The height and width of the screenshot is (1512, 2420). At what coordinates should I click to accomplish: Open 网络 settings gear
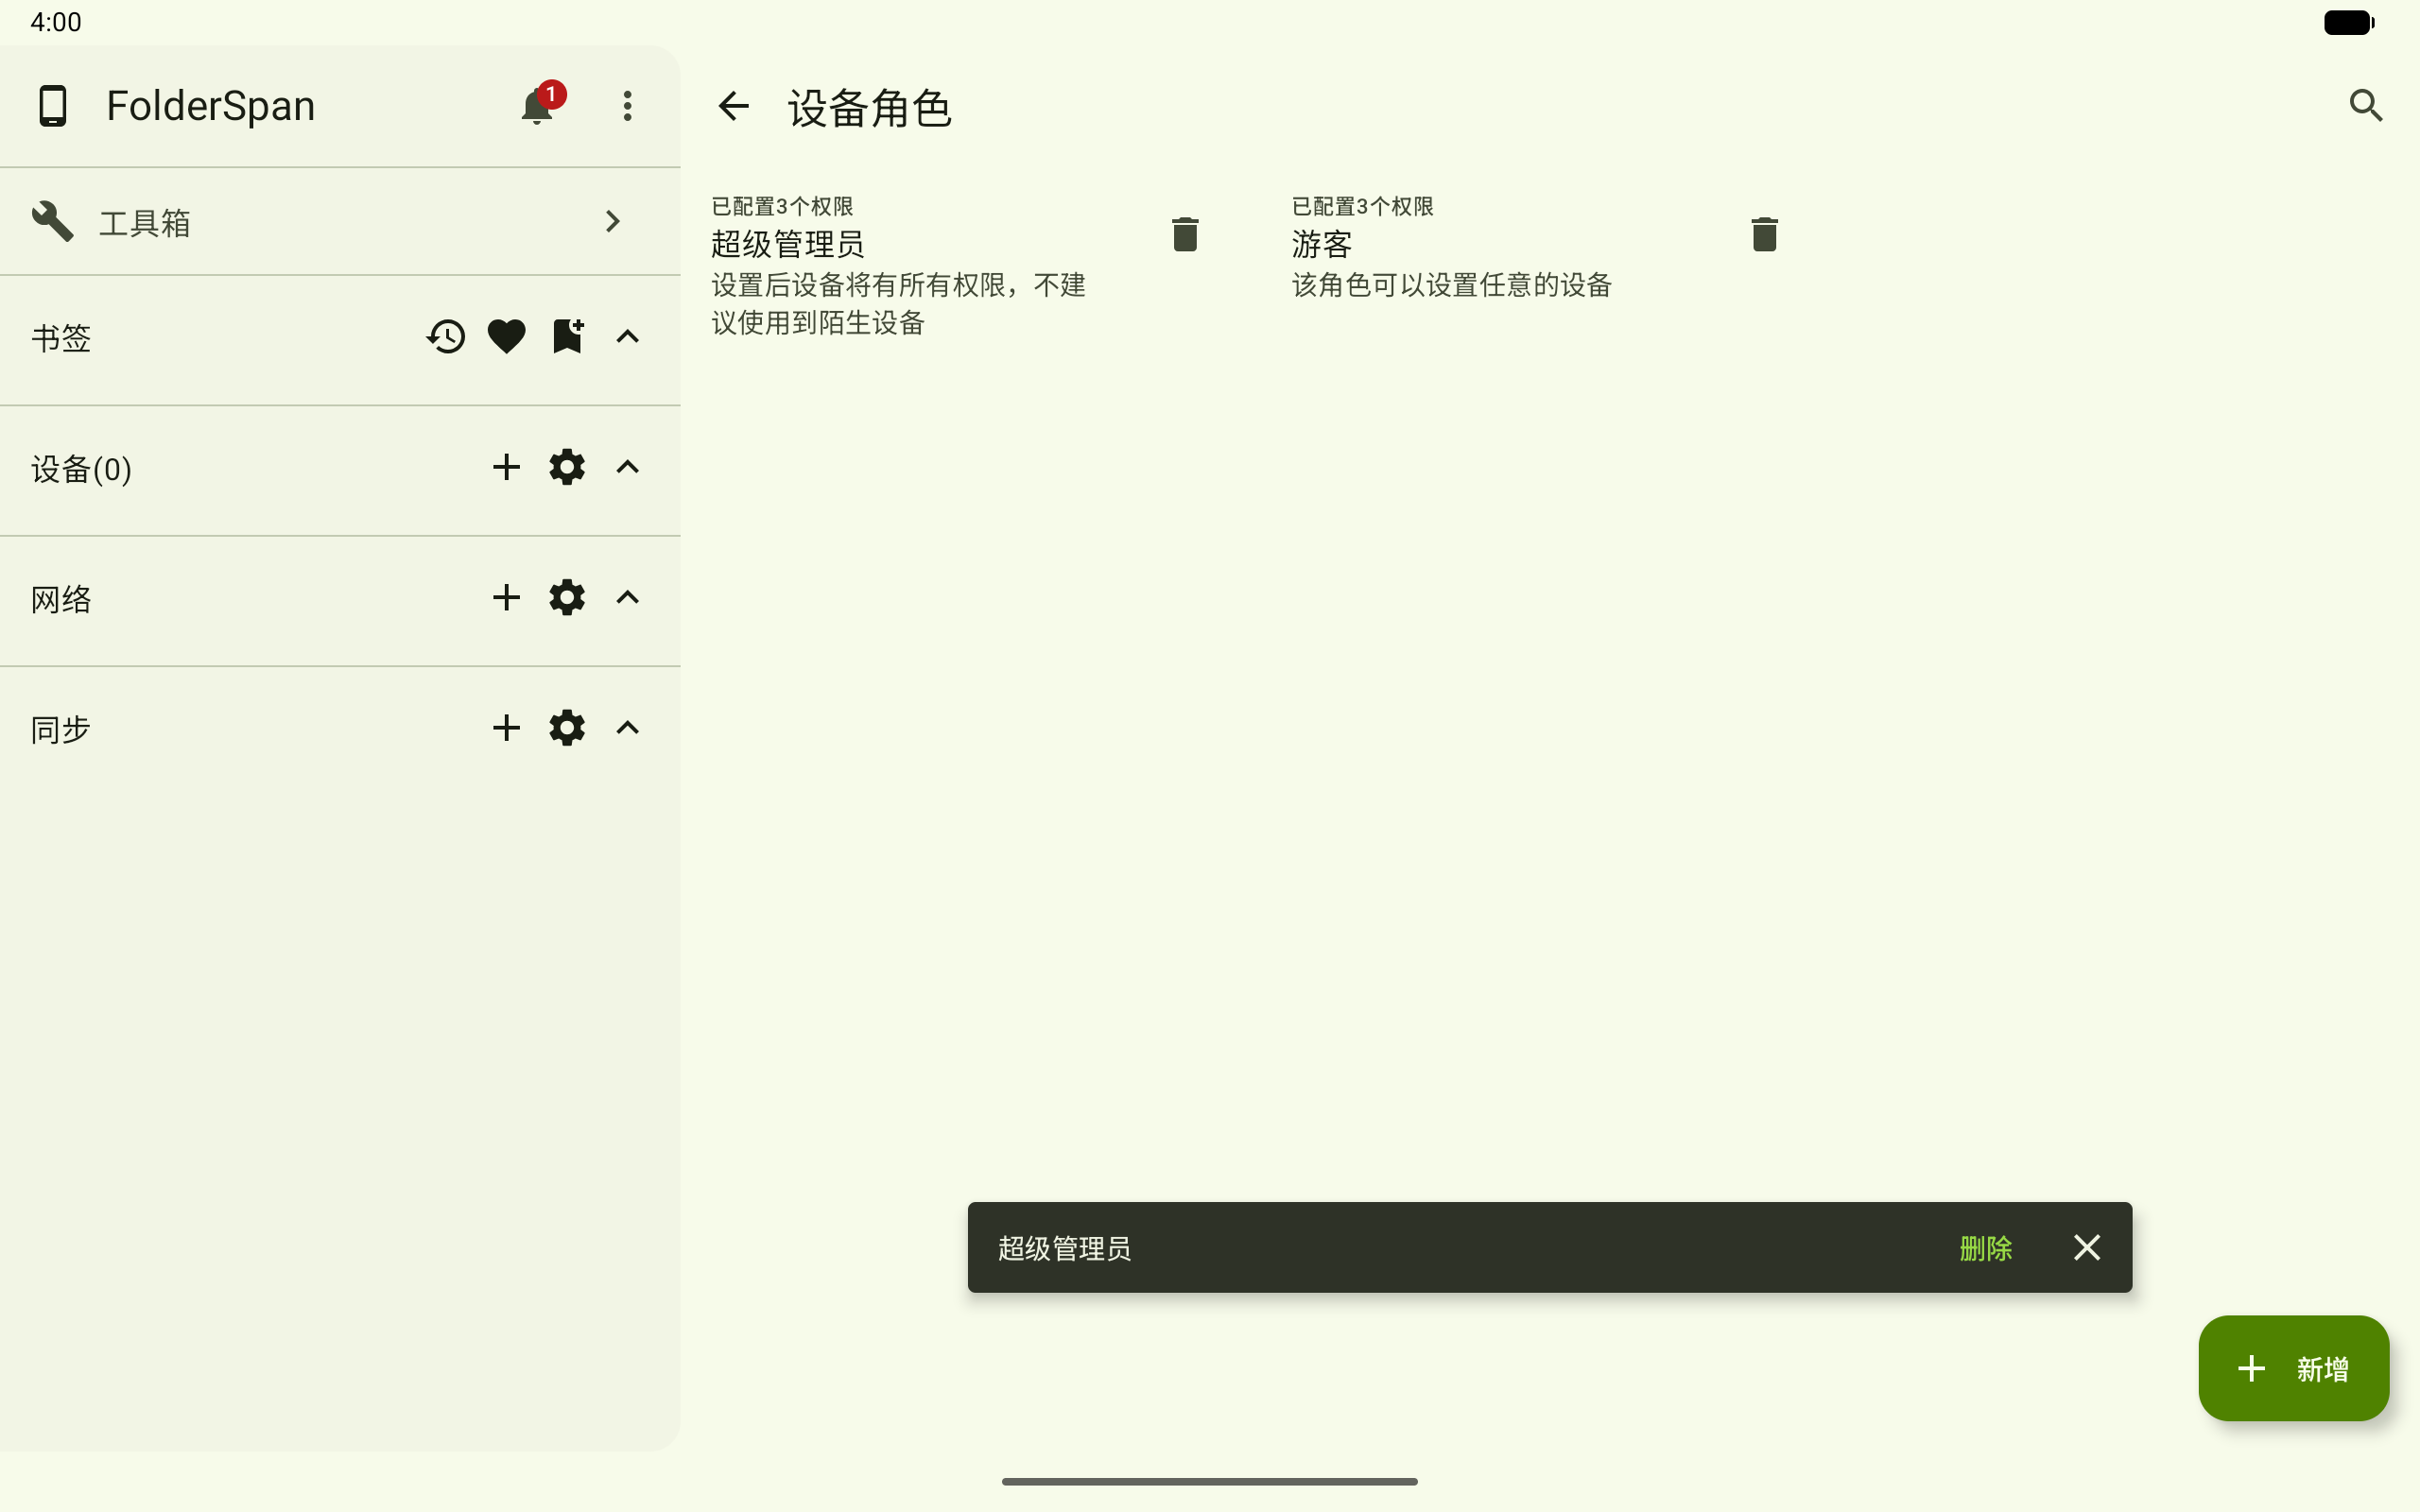567,597
